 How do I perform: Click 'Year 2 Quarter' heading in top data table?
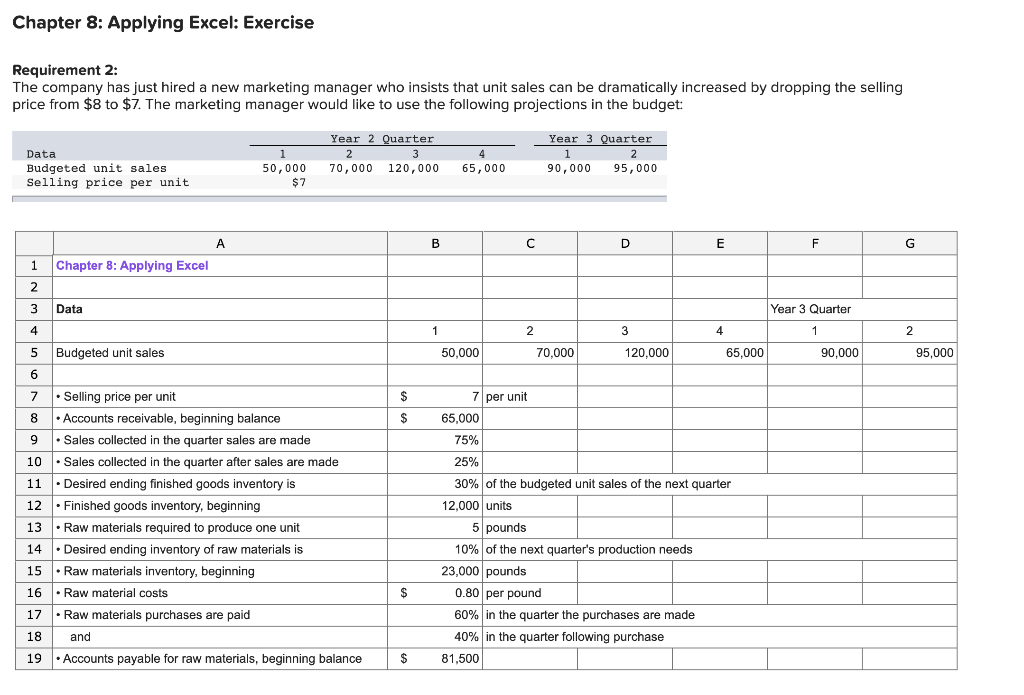pyautogui.click(x=382, y=138)
